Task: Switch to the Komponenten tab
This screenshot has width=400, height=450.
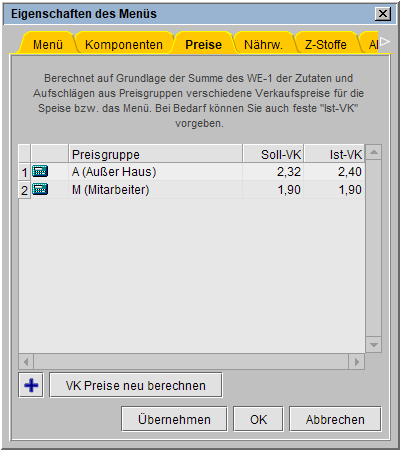Action: 124,44
